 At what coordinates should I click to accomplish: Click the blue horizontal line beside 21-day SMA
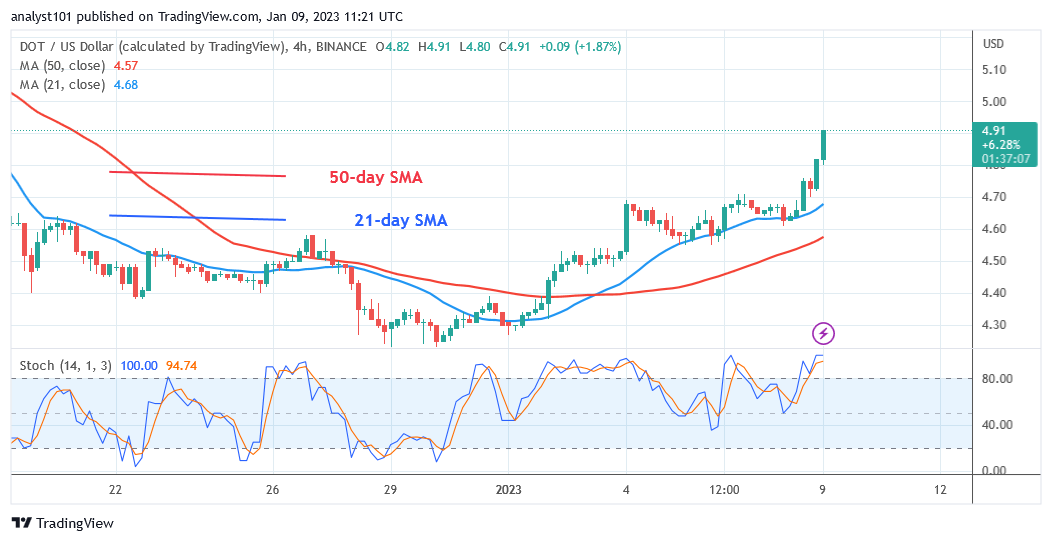(x=197, y=217)
